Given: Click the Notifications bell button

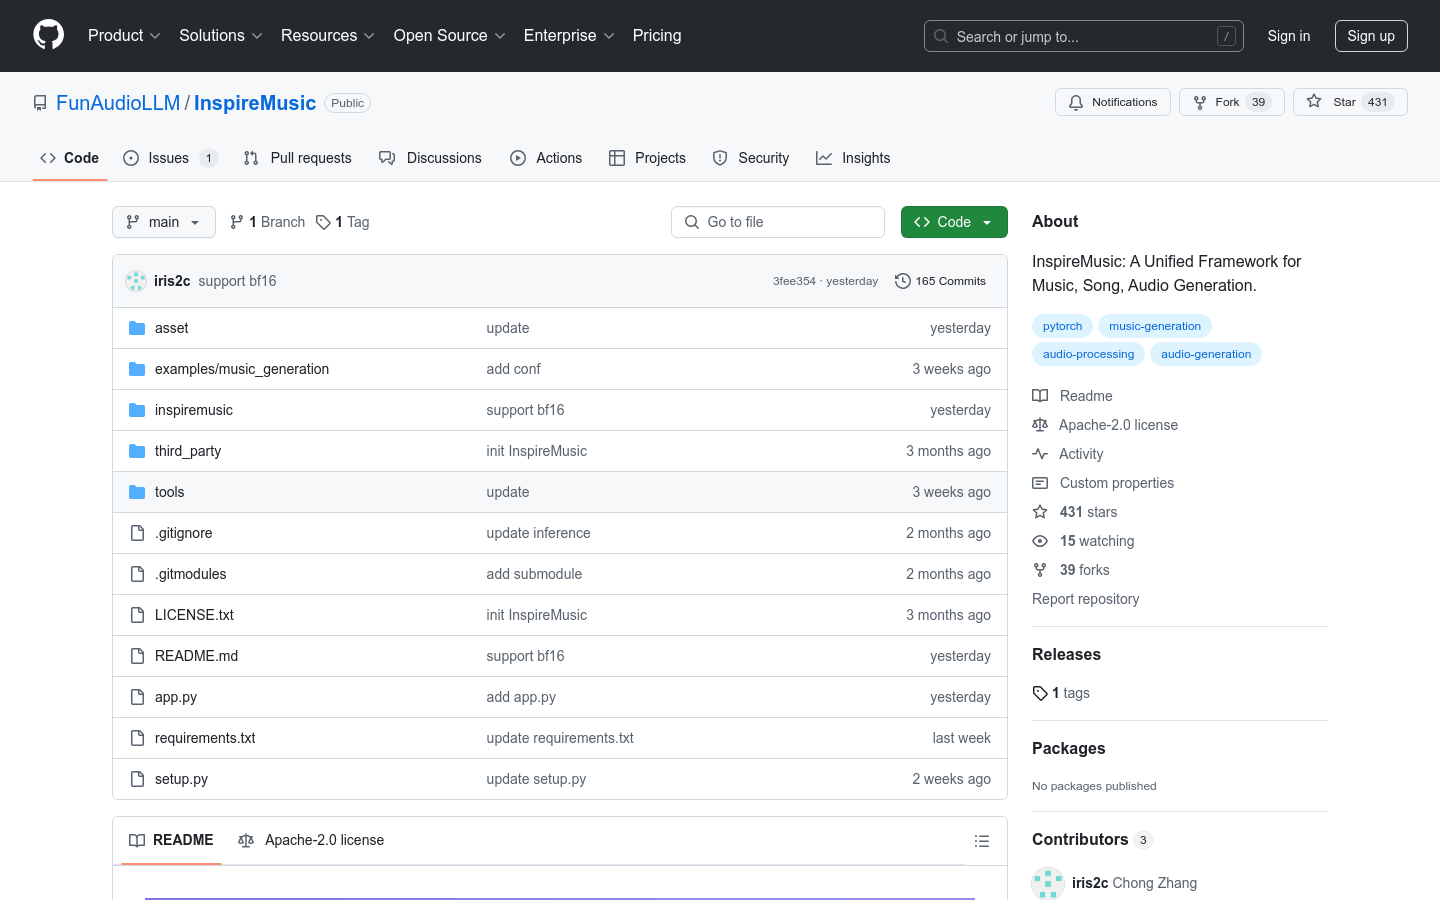Looking at the screenshot, I should [1112, 102].
